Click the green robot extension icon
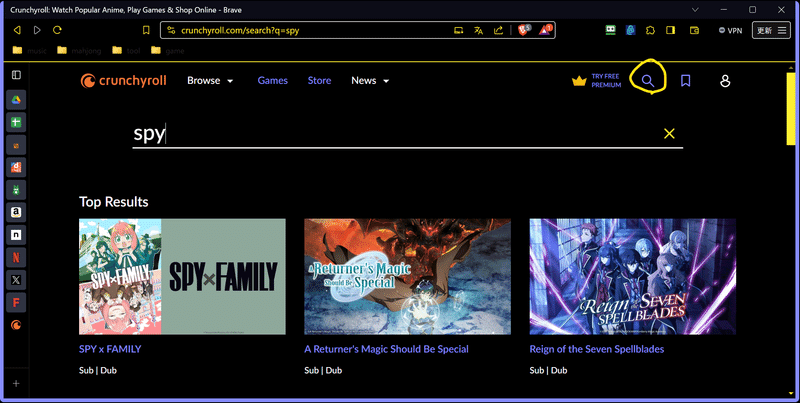Screen dimensions: 800x403 coord(611,30)
